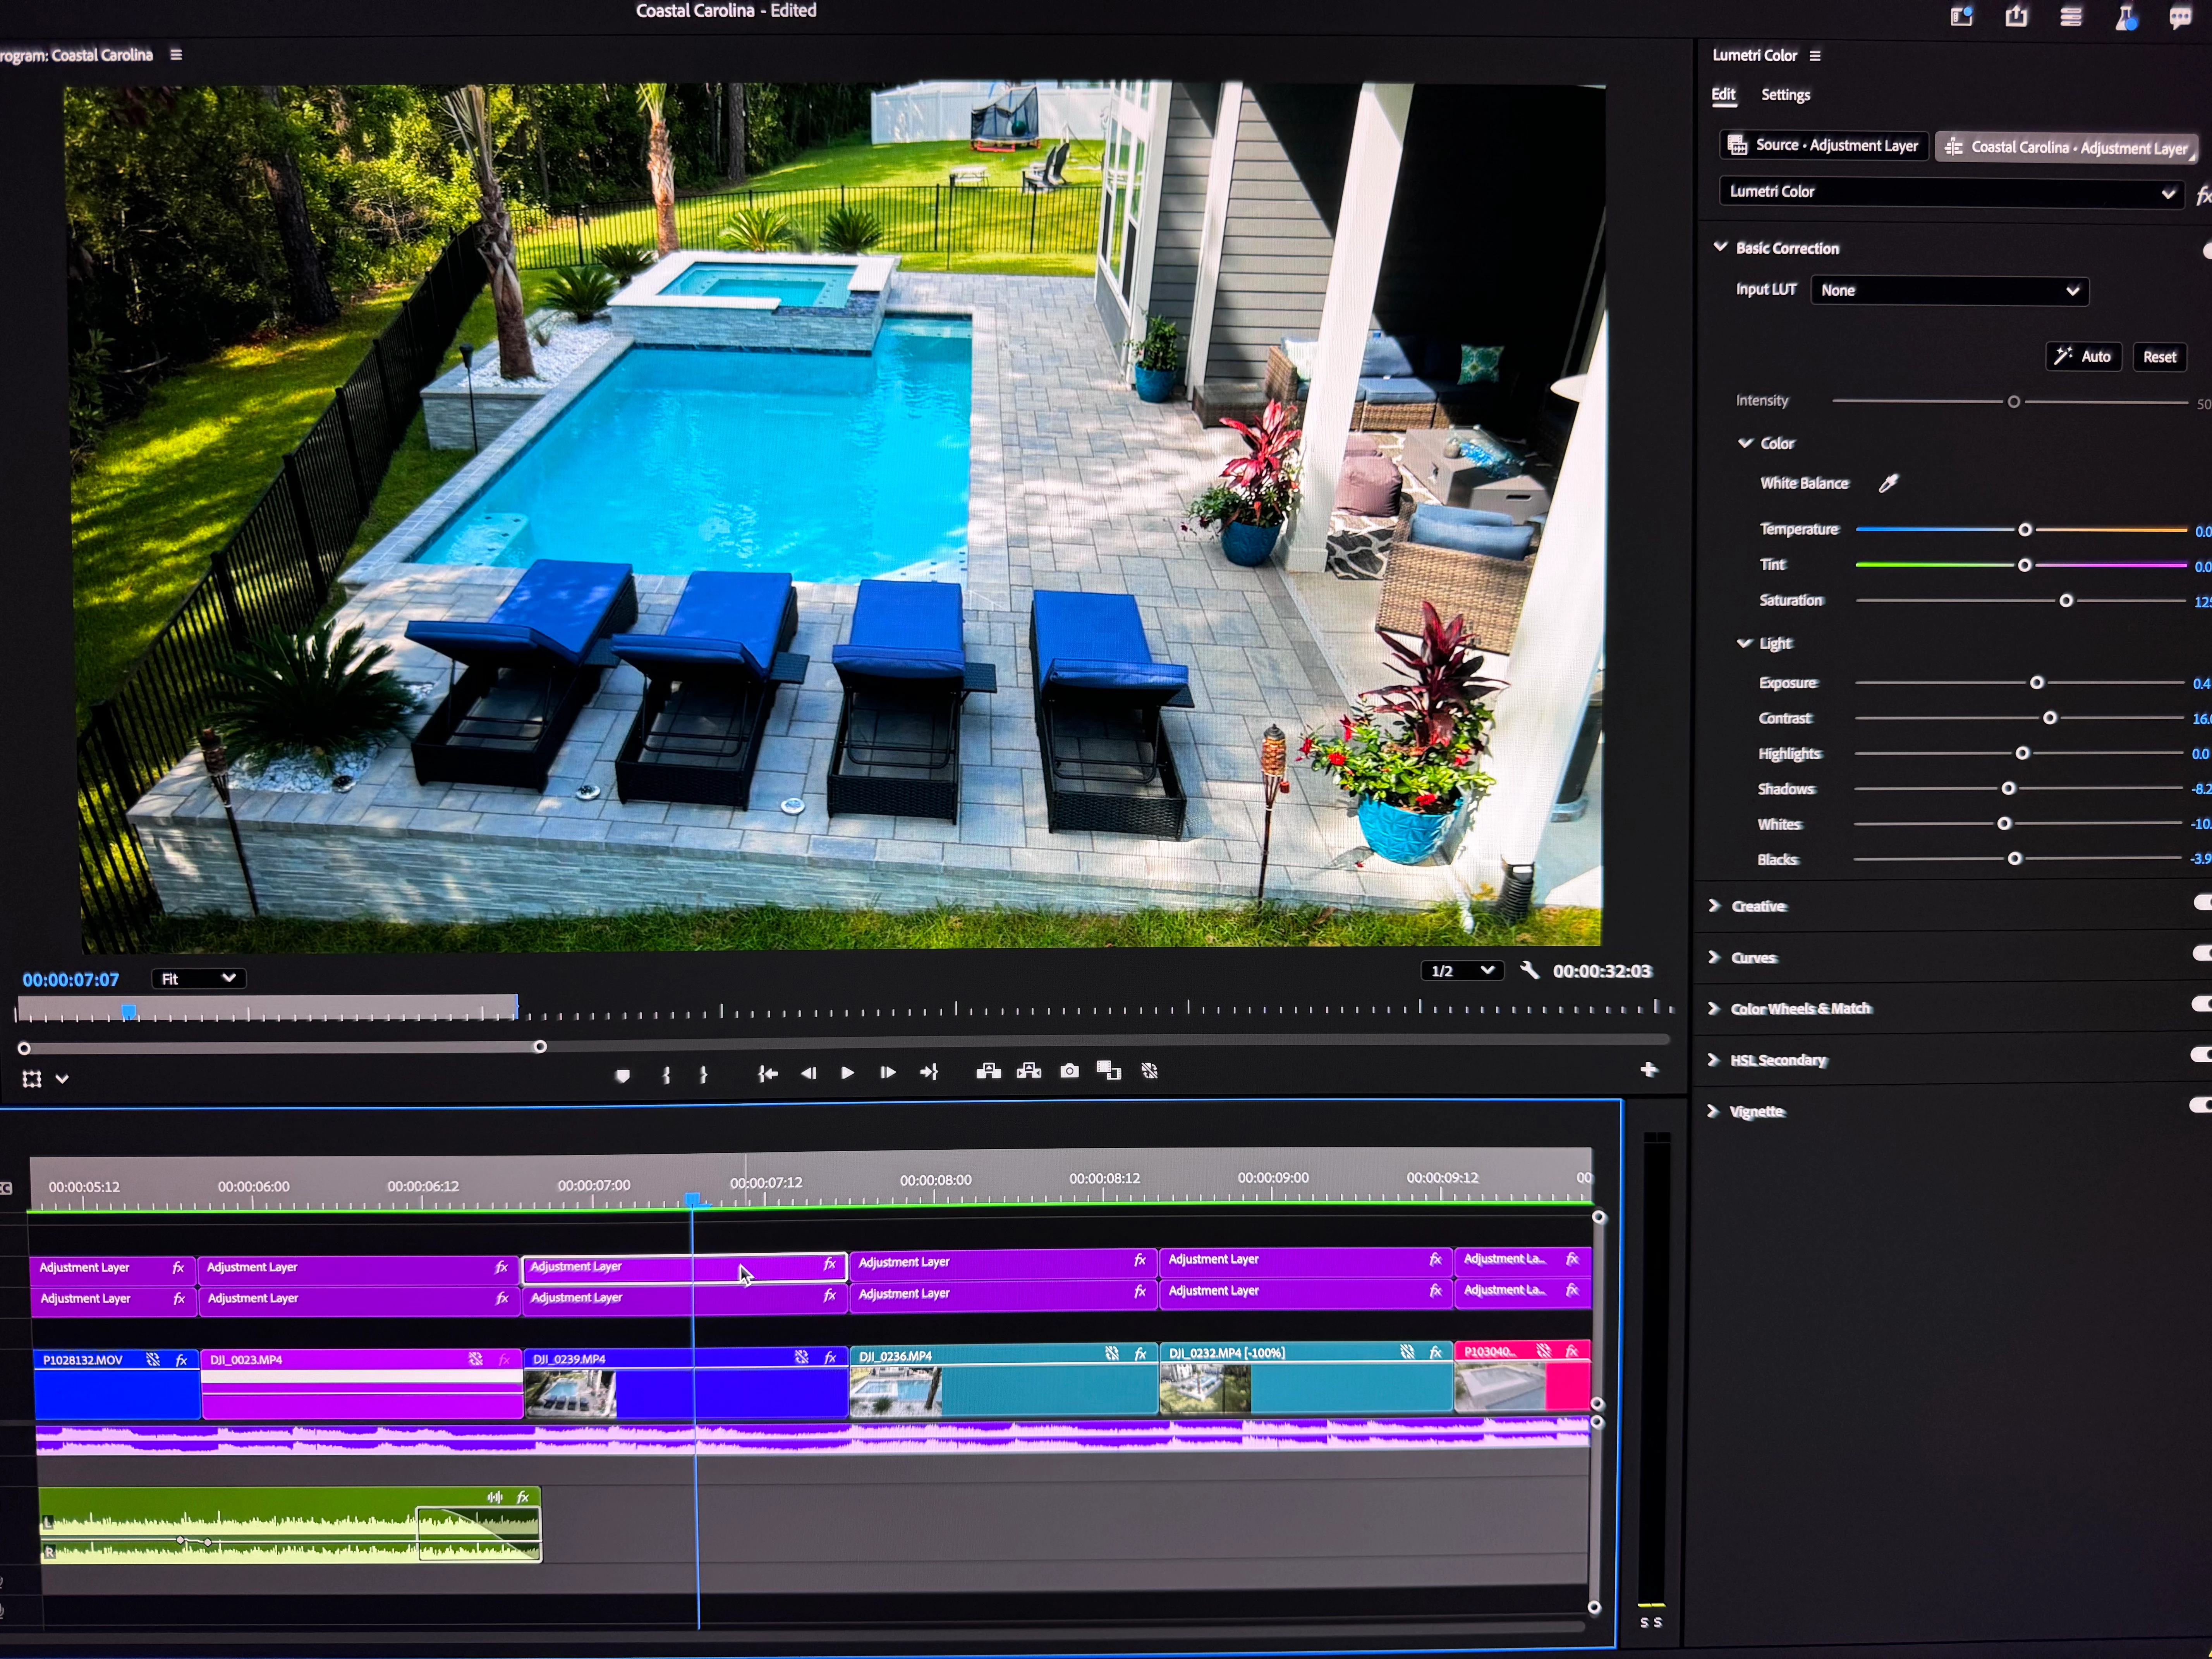Open the button editor plus icon

click(1649, 1069)
